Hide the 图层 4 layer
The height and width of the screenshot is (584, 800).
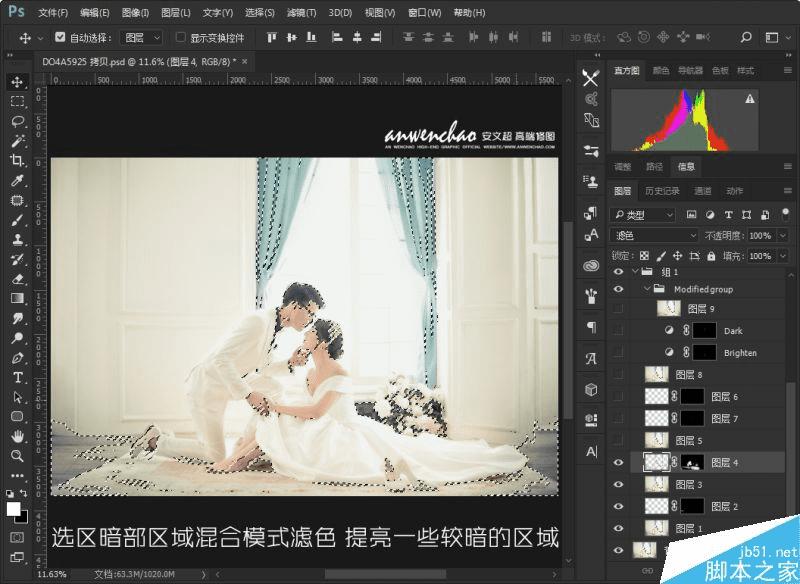click(618, 463)
